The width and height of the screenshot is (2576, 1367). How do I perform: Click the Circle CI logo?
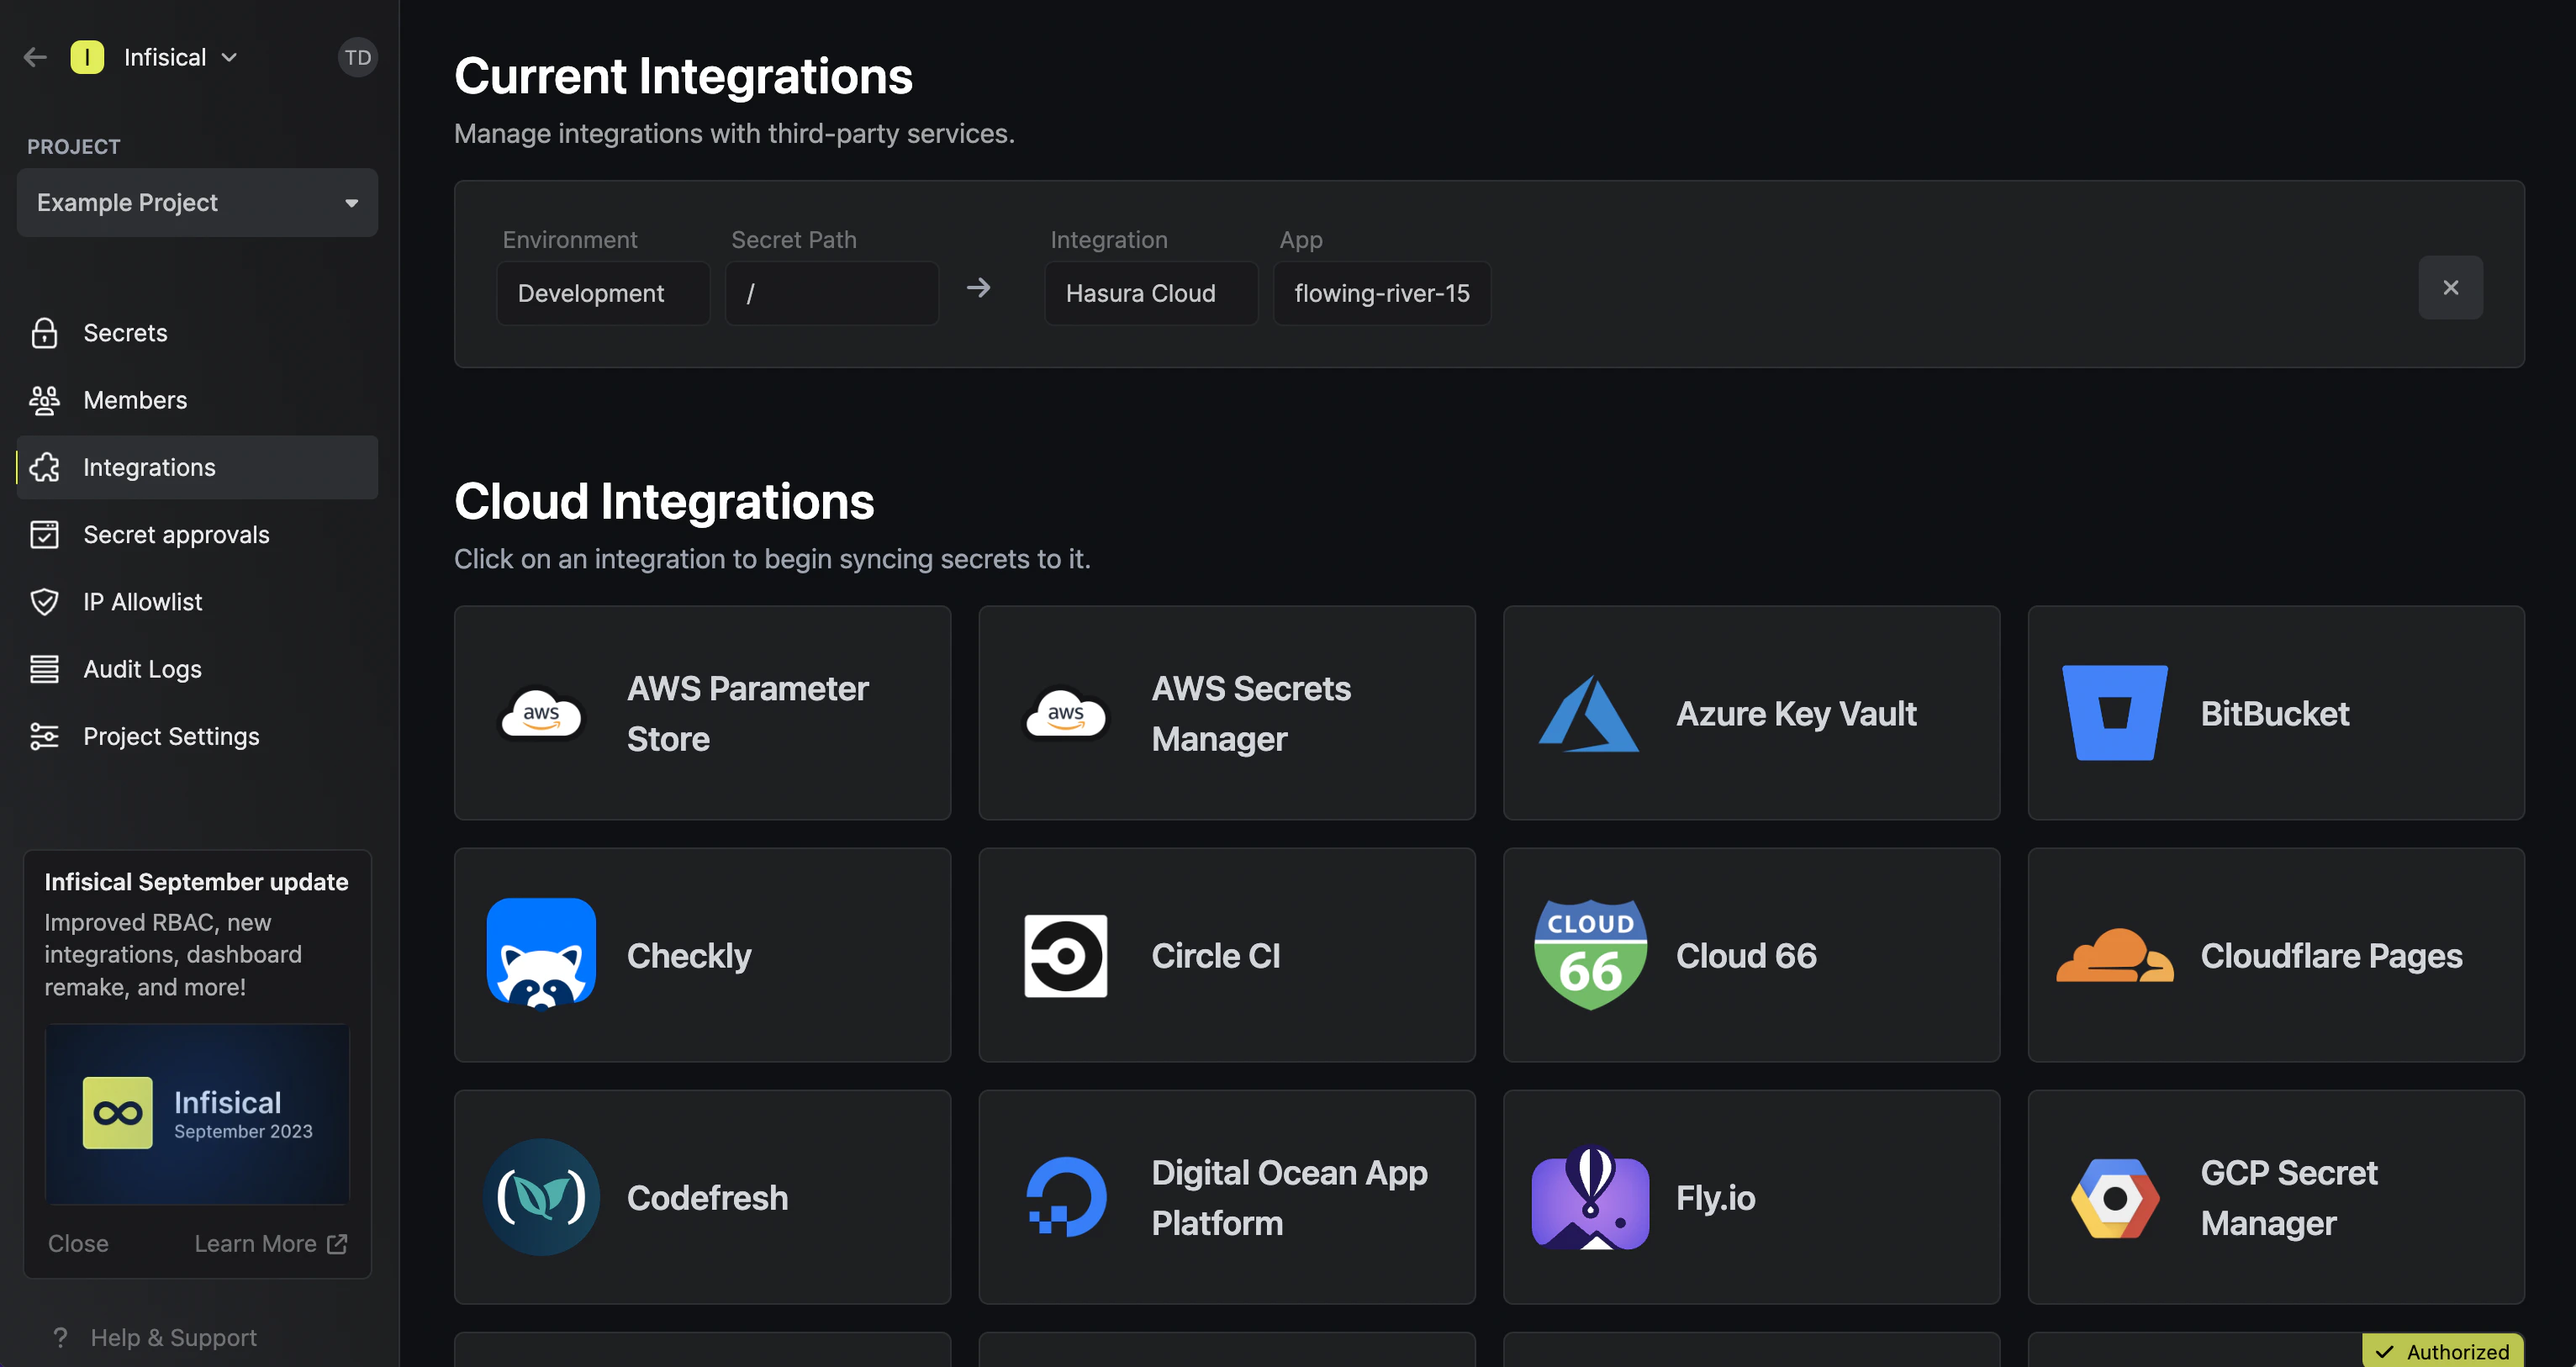pyautogui.click(x=1065, y=955)
